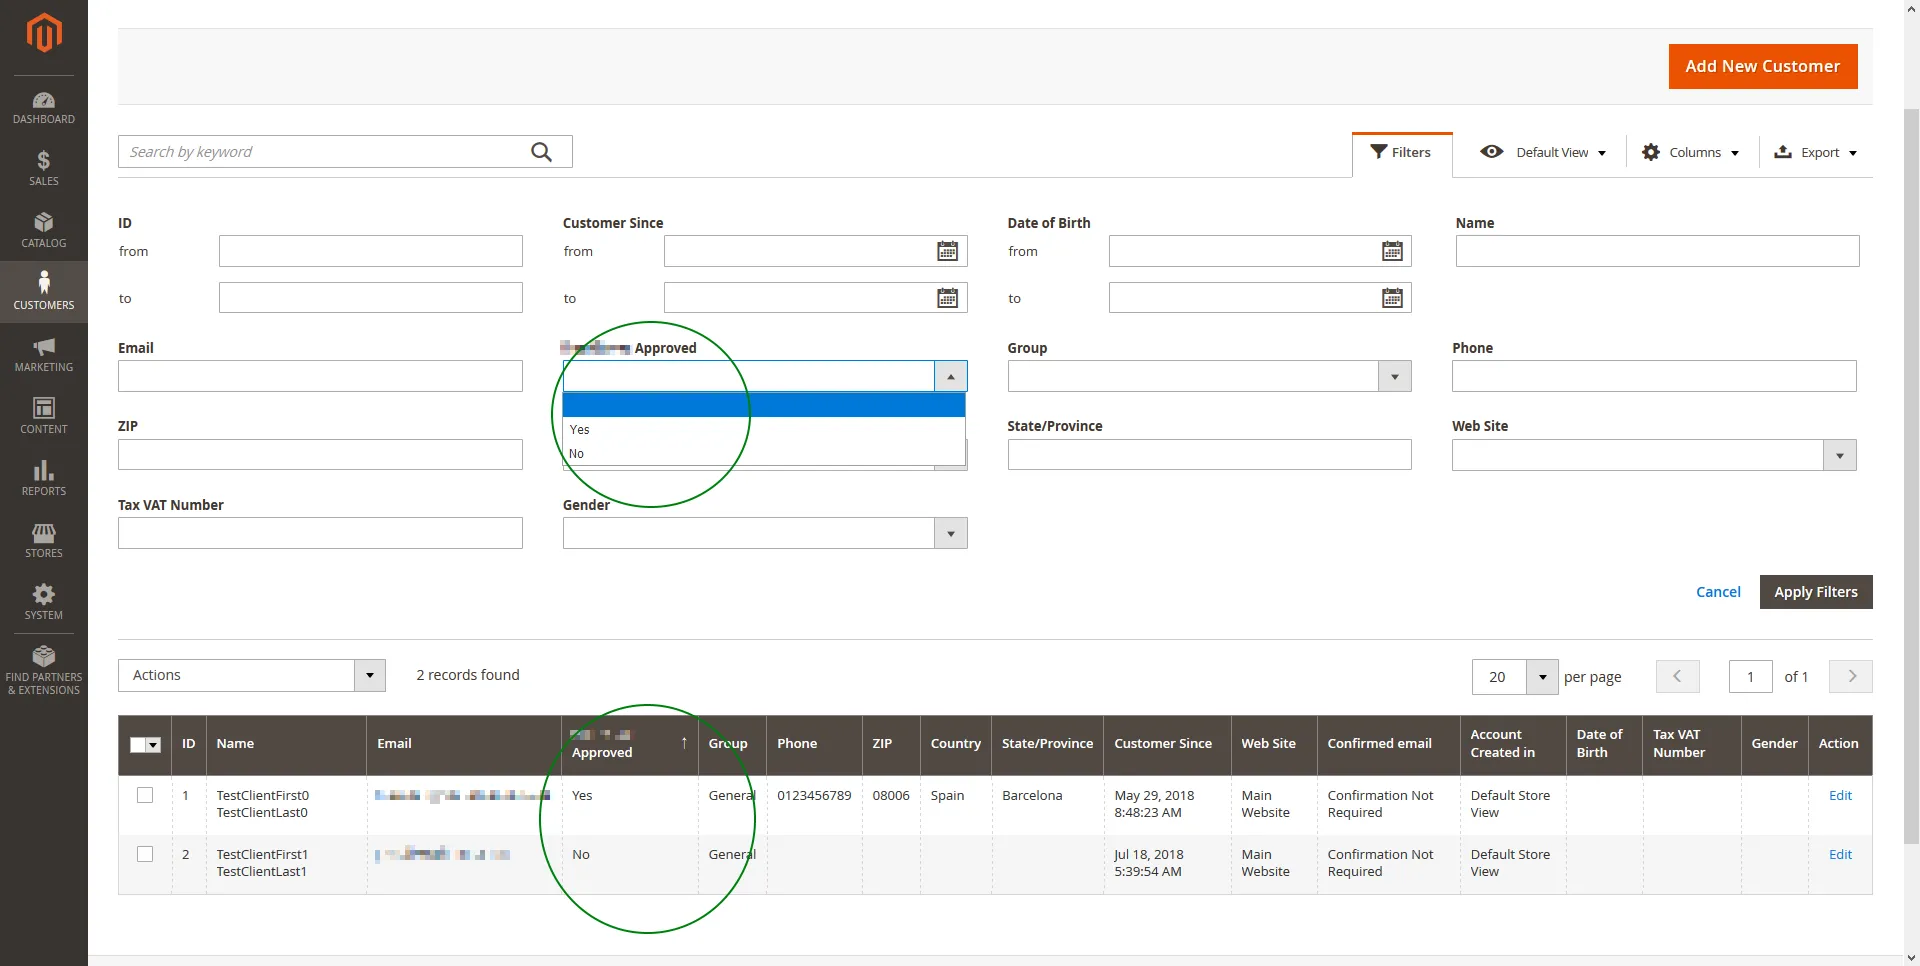Screen dimensions: 1920x966
Task: Expand the Group filter dropdown
Action: (1395, 376)
